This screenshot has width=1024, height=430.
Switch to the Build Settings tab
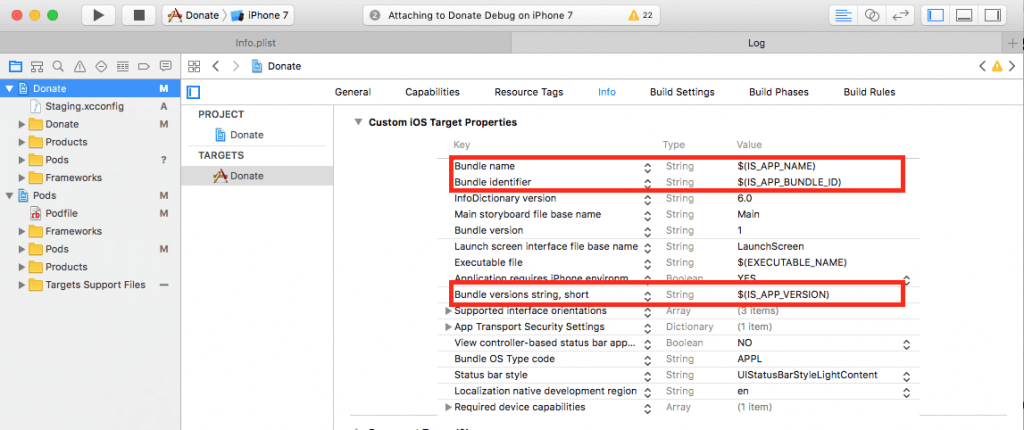click(682, 92)
